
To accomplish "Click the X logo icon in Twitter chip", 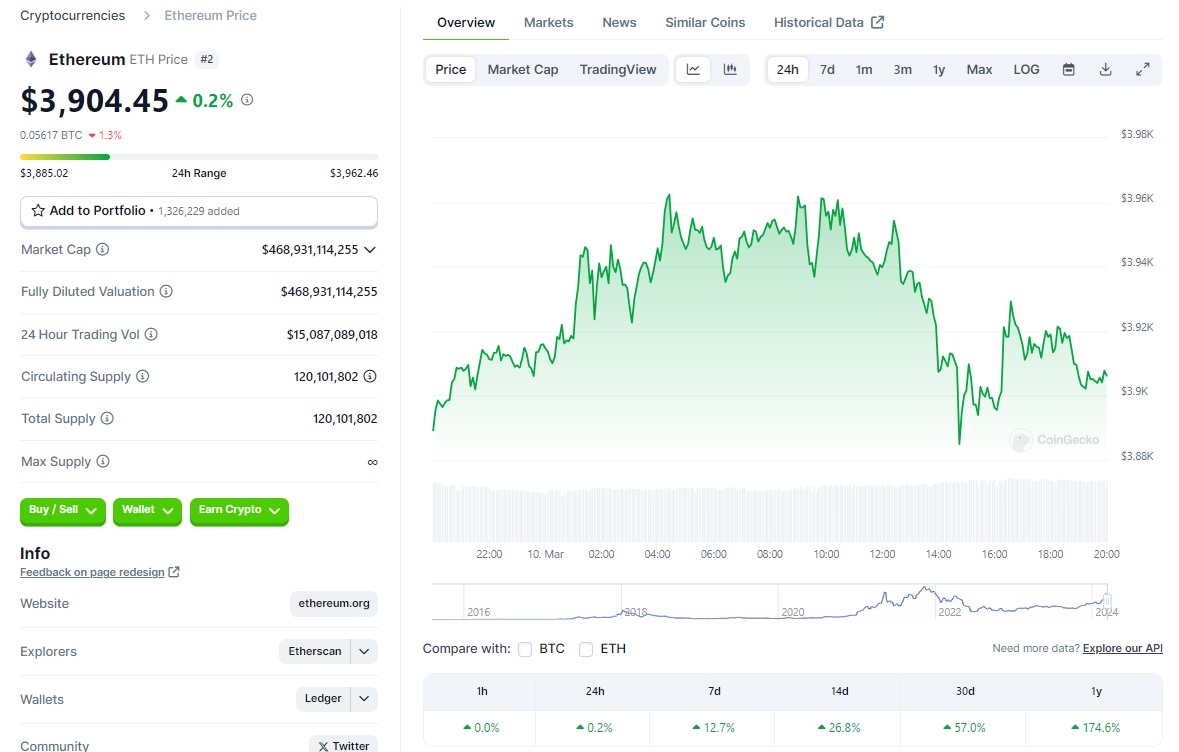I will [323, 746].
